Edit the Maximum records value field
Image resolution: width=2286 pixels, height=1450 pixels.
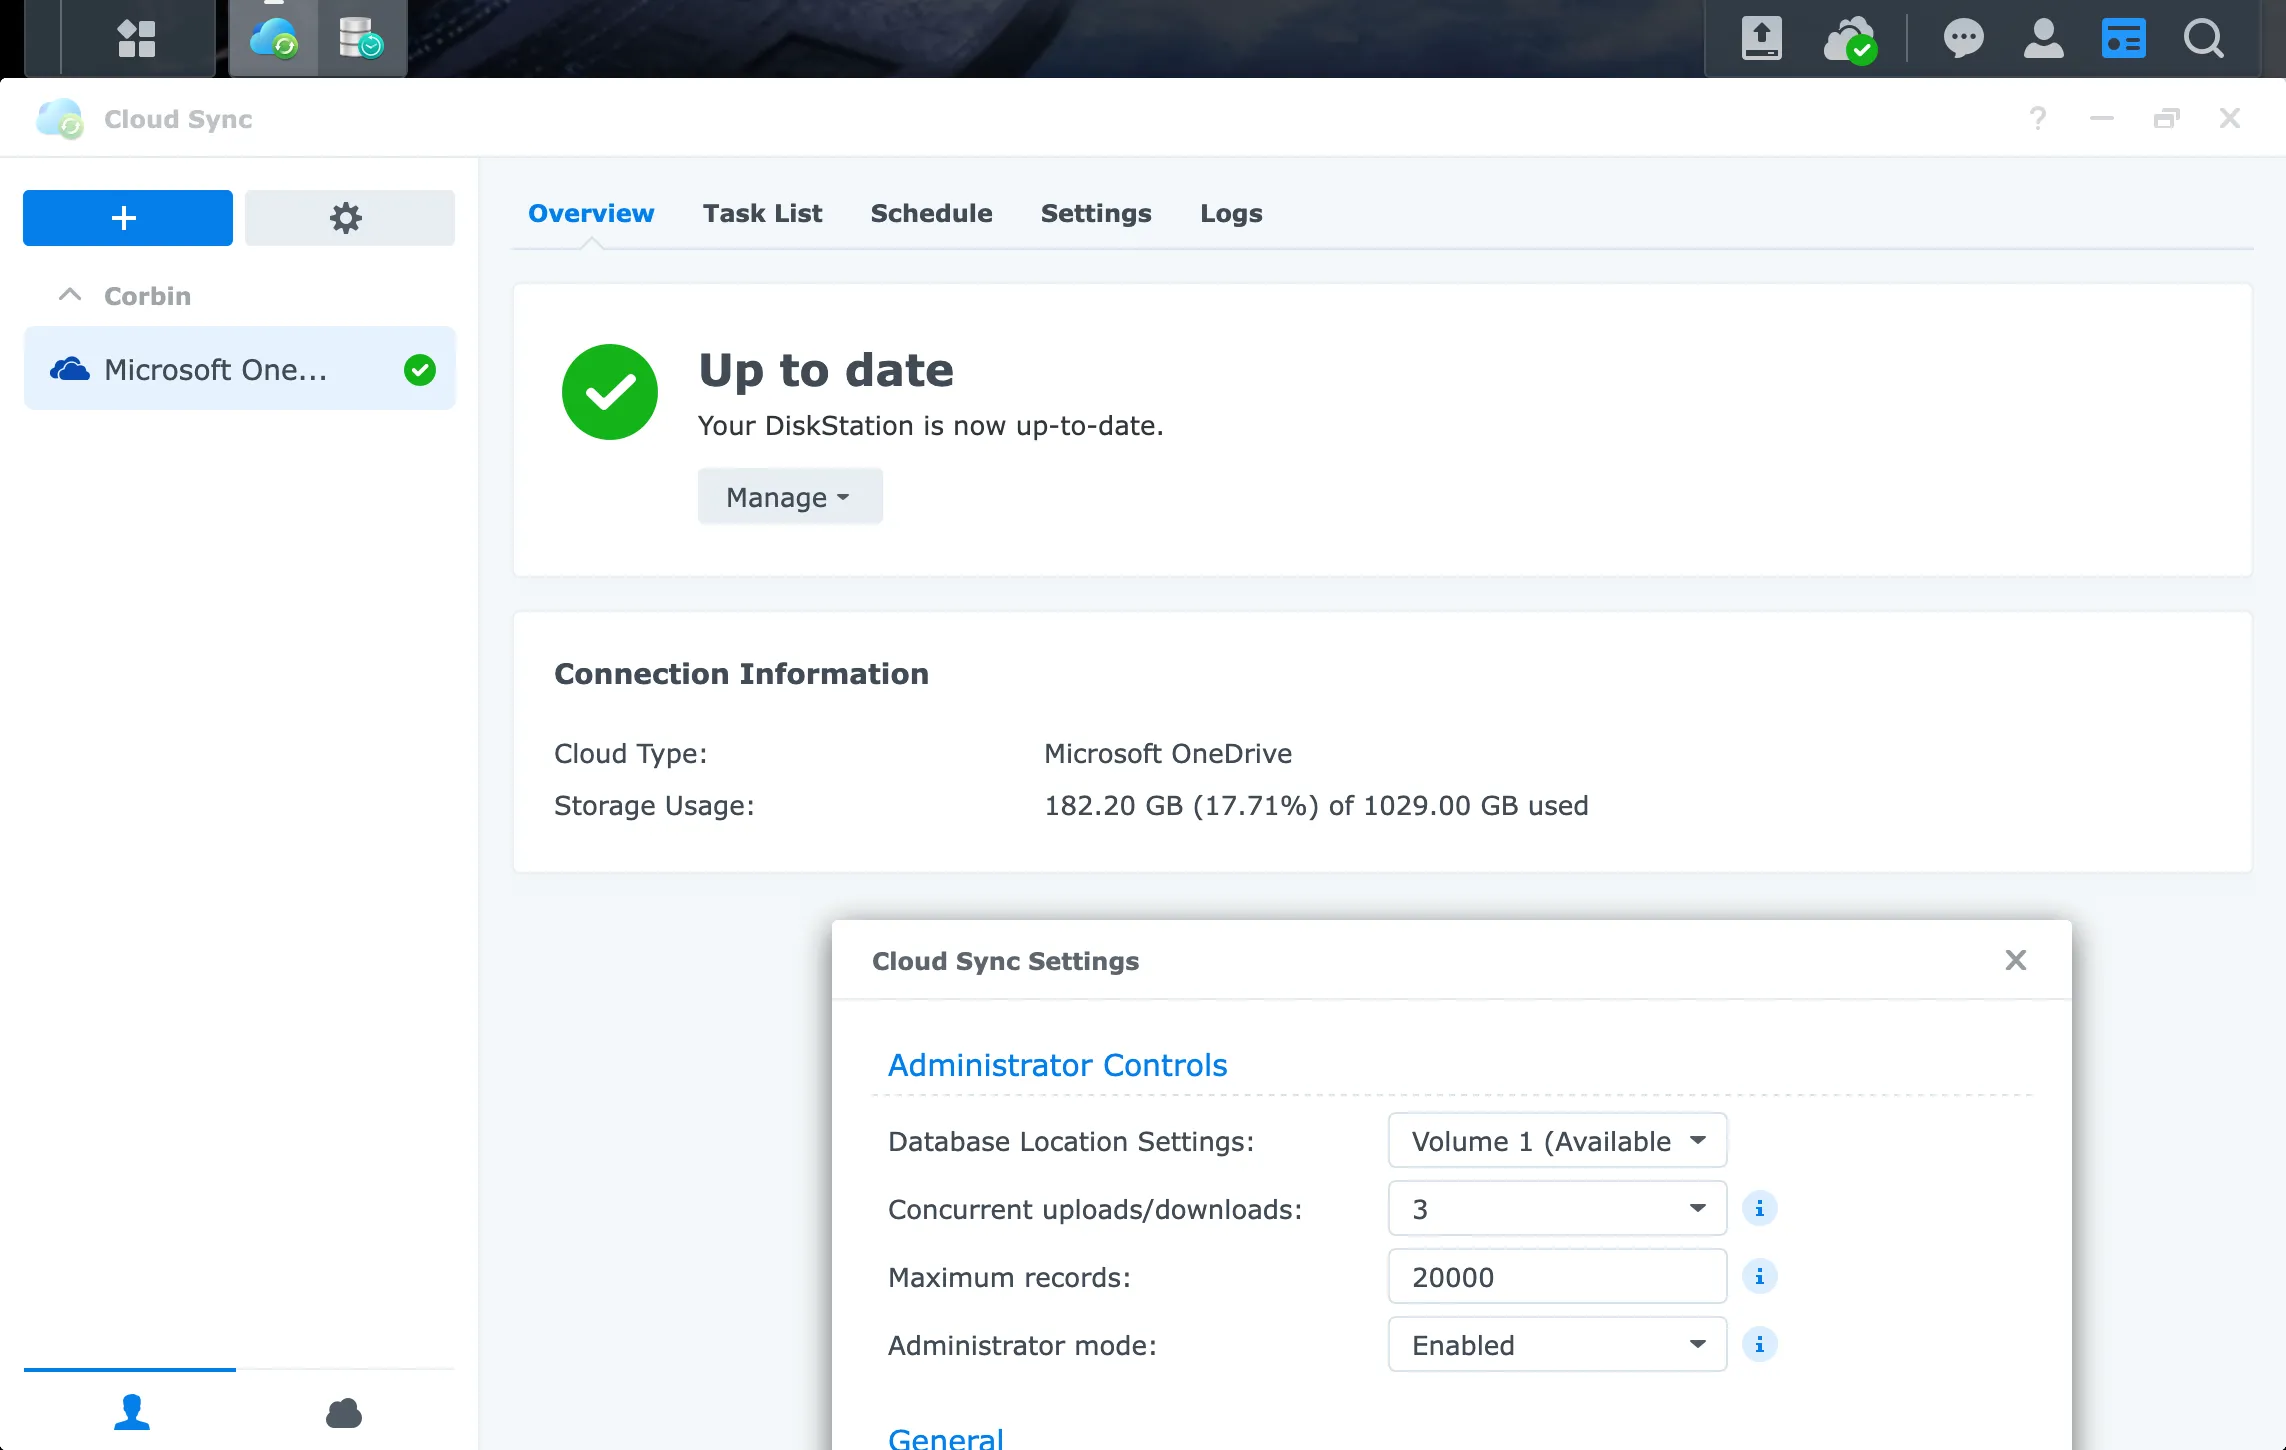click(x=1556, y=1276)
